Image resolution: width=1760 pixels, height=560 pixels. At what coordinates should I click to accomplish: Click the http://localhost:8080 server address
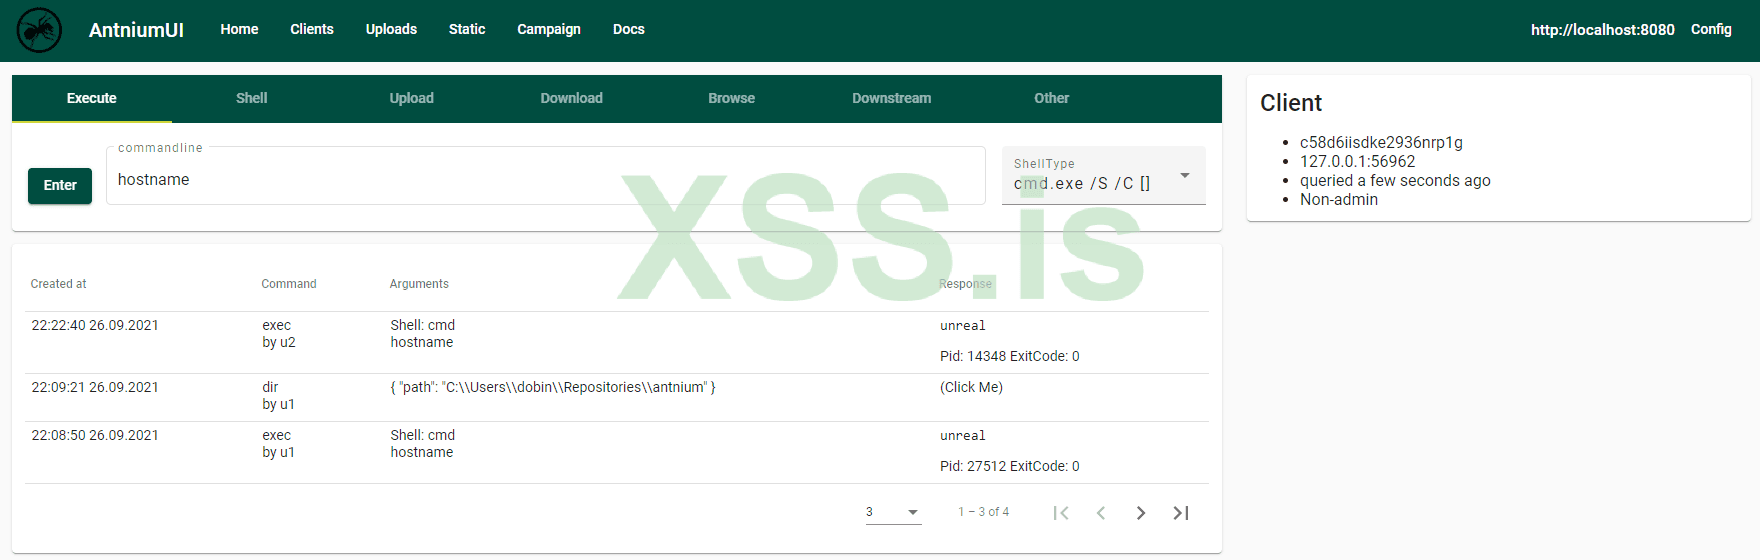[1603, 30]
